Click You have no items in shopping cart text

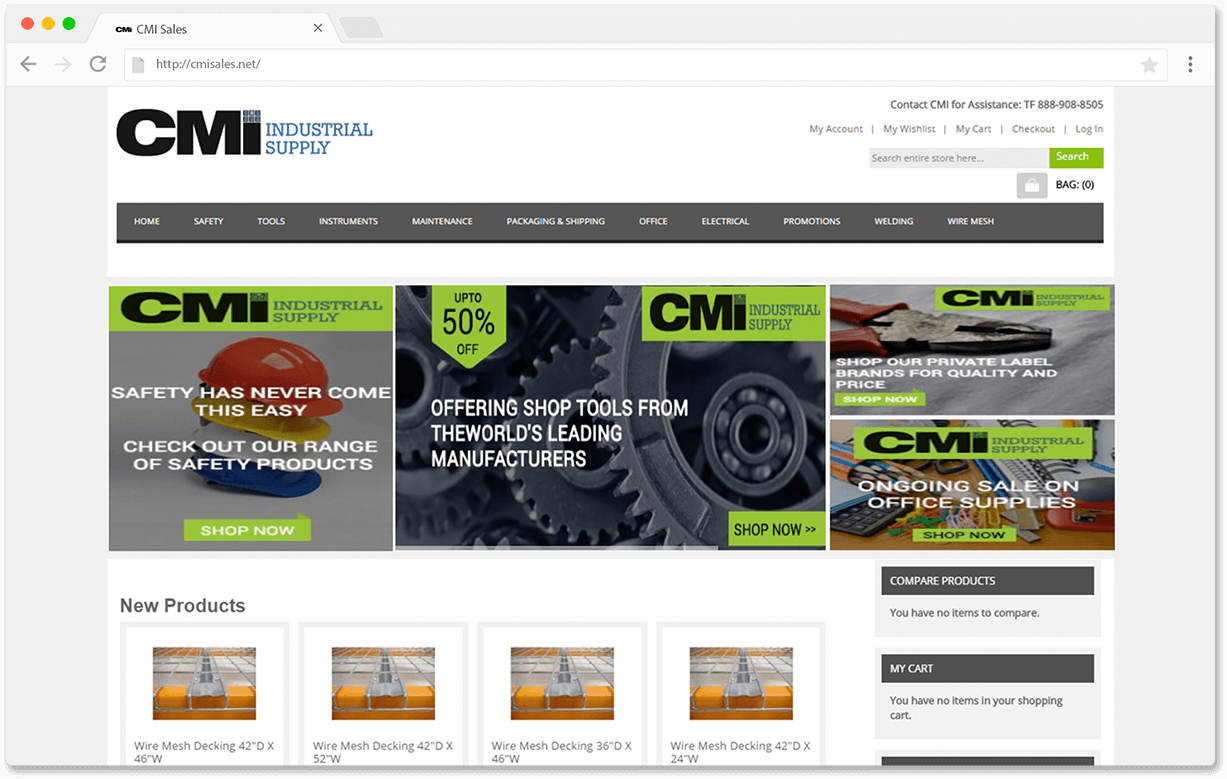coord(976,708)
